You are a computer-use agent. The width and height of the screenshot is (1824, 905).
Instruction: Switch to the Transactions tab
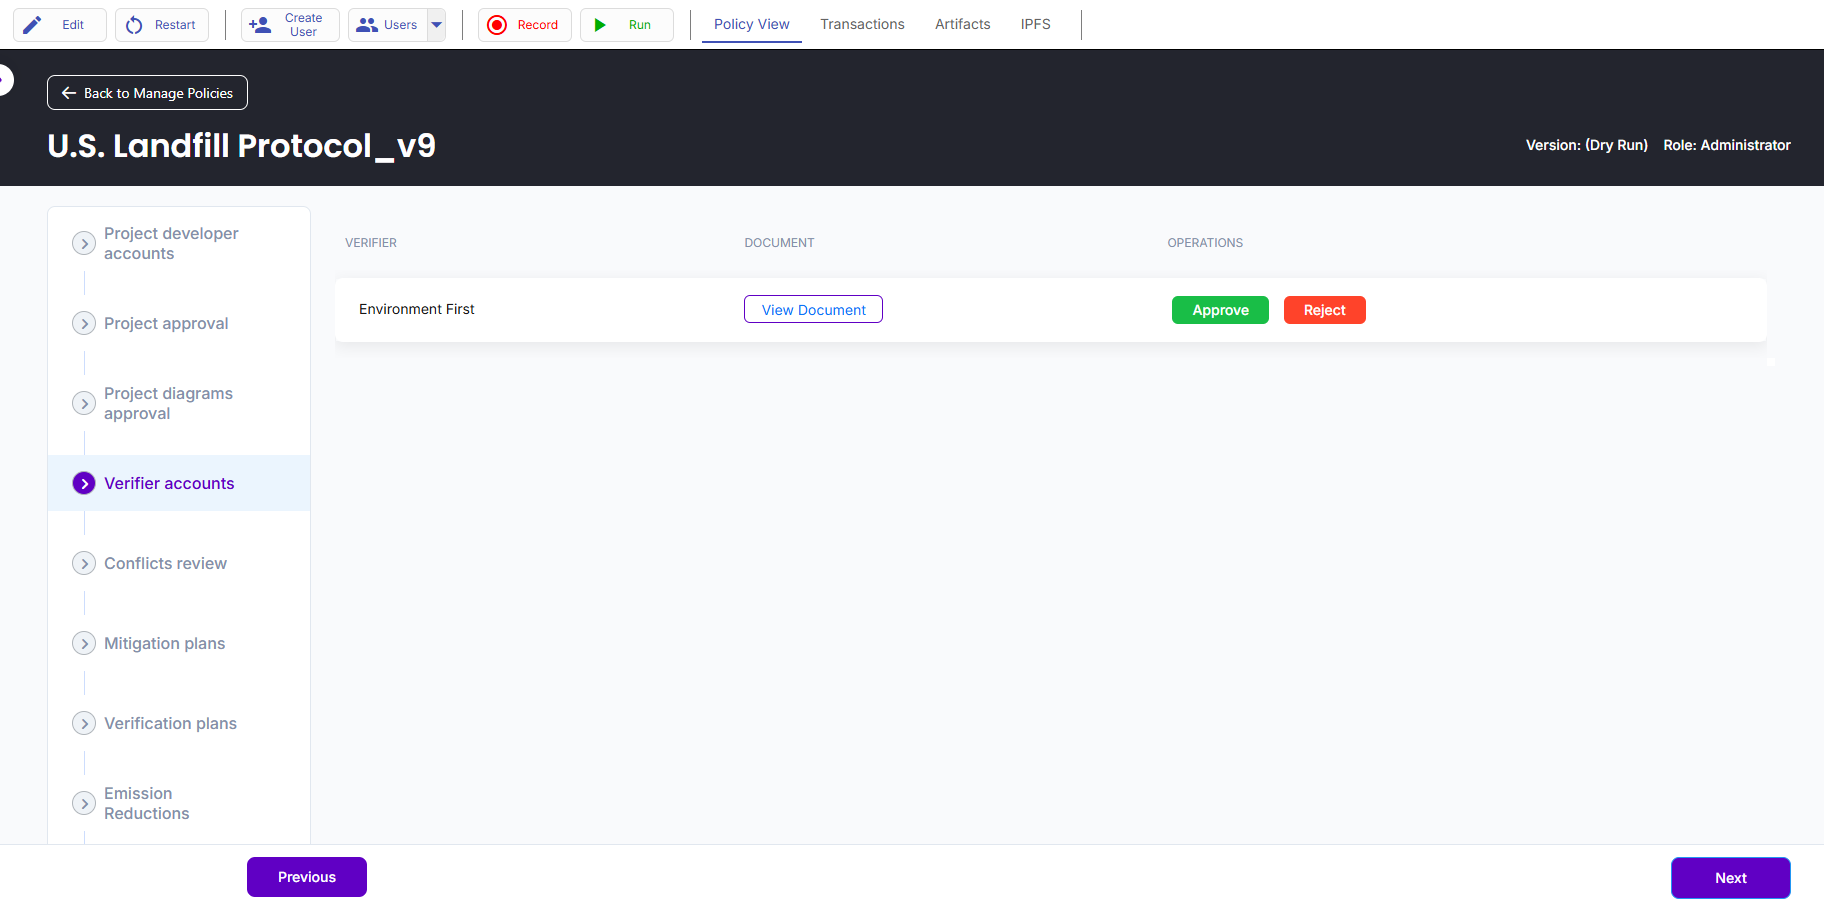862,24
